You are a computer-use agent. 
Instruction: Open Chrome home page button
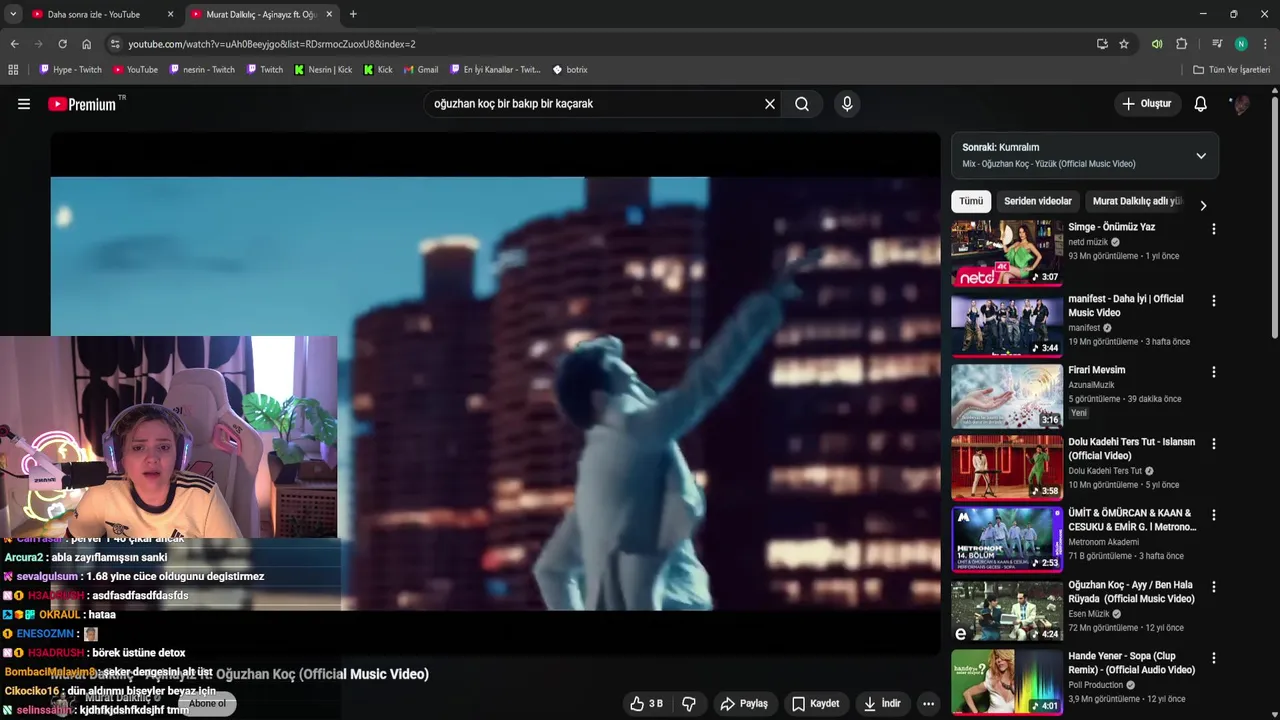pos(87,44)
